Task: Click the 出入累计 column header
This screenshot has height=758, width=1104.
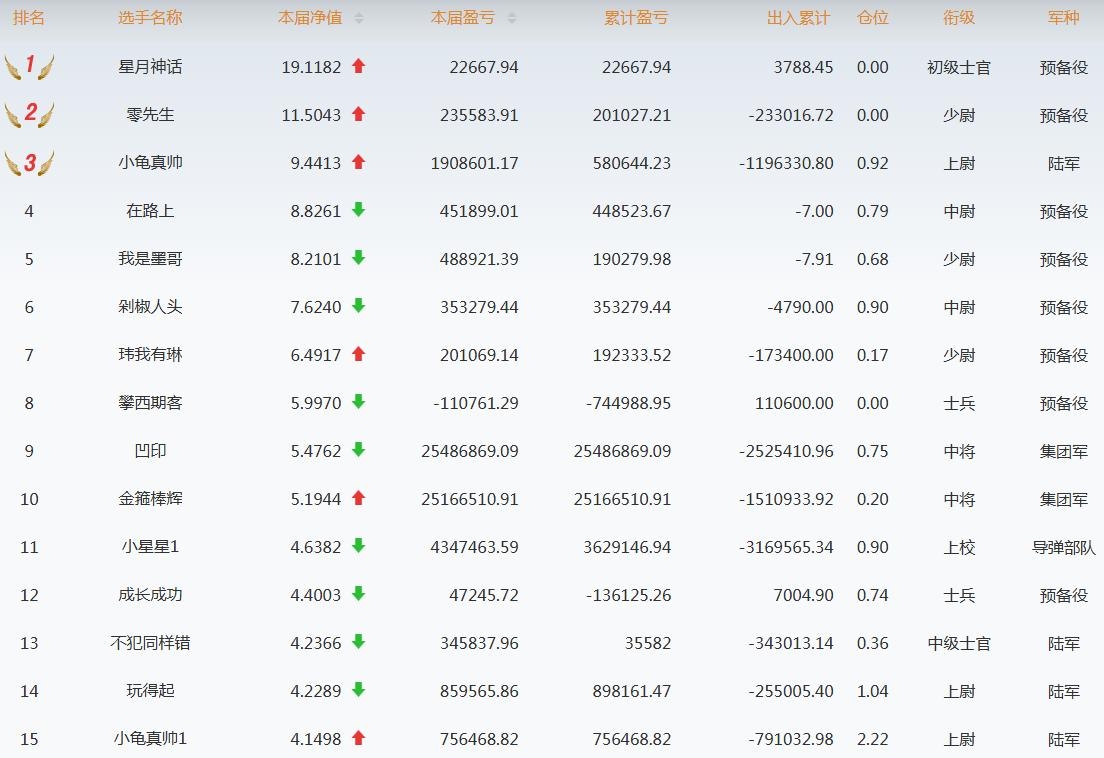Action: 798,18
